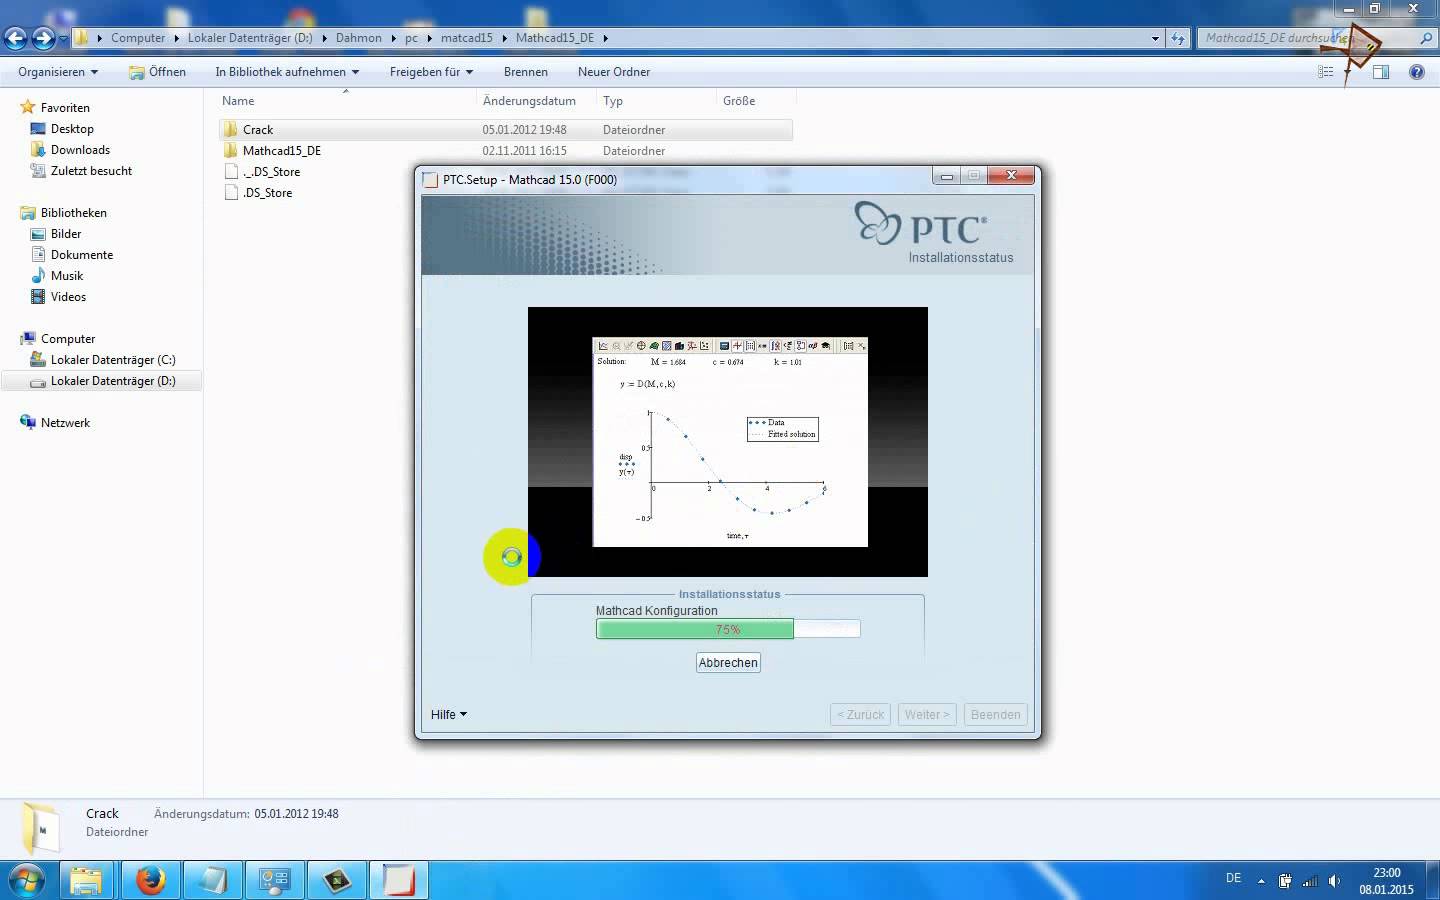Click the greyed Beenden button

pyautogui.click(x=995, y=714)
